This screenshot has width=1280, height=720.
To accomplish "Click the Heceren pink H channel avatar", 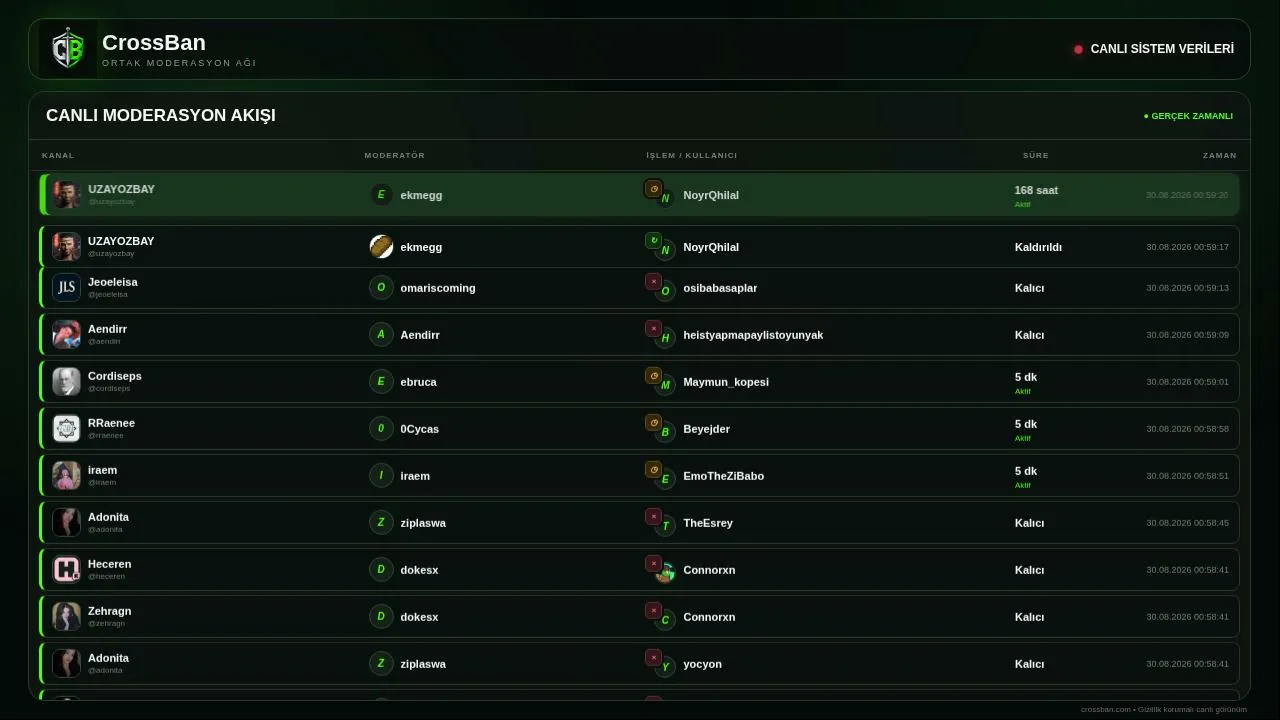I will click(x=66, y=570).
